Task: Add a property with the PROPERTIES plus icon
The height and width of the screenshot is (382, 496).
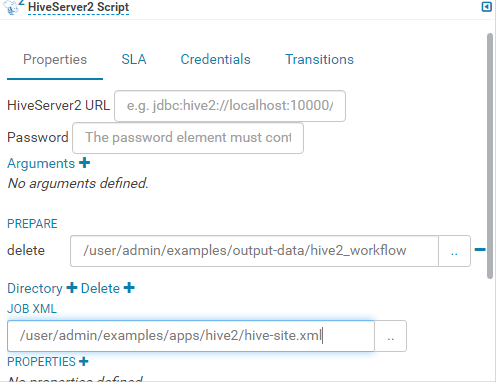Action: [83, 361]
